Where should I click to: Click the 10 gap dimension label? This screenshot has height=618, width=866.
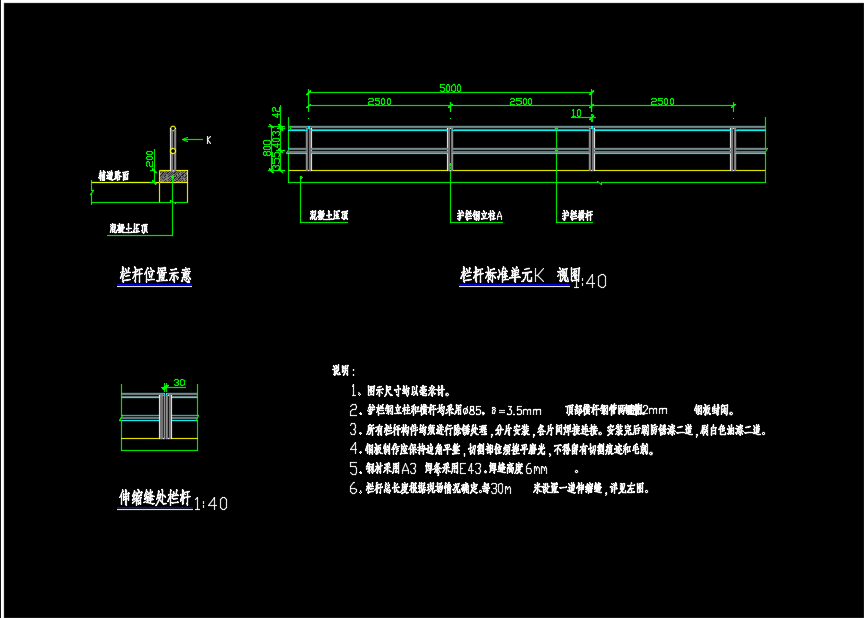pos(576,113)
